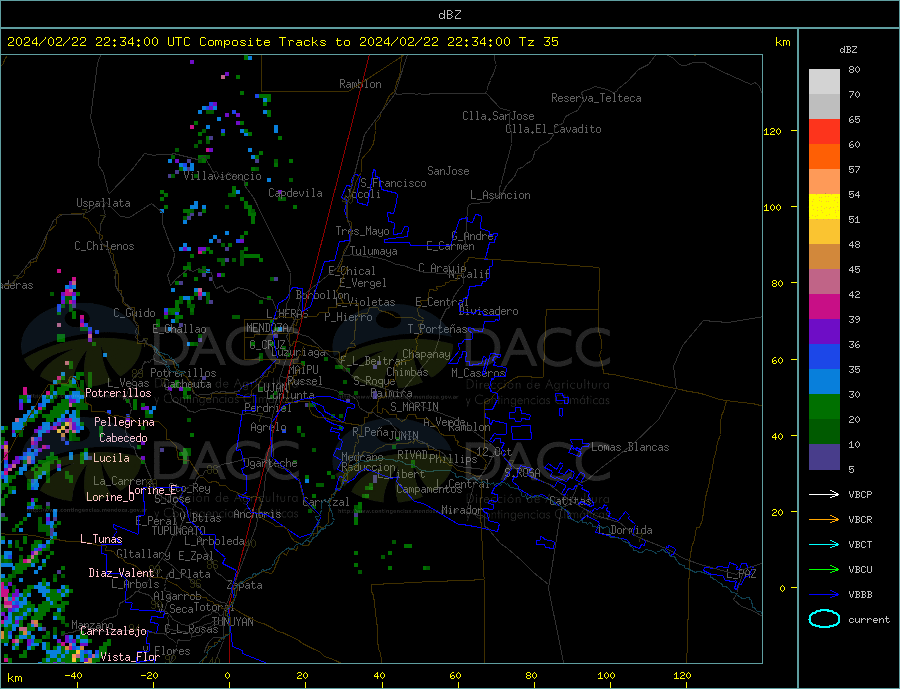Click the 'Potrerillos' pink label
Screen dimensions: 900x689
(118, 393)
